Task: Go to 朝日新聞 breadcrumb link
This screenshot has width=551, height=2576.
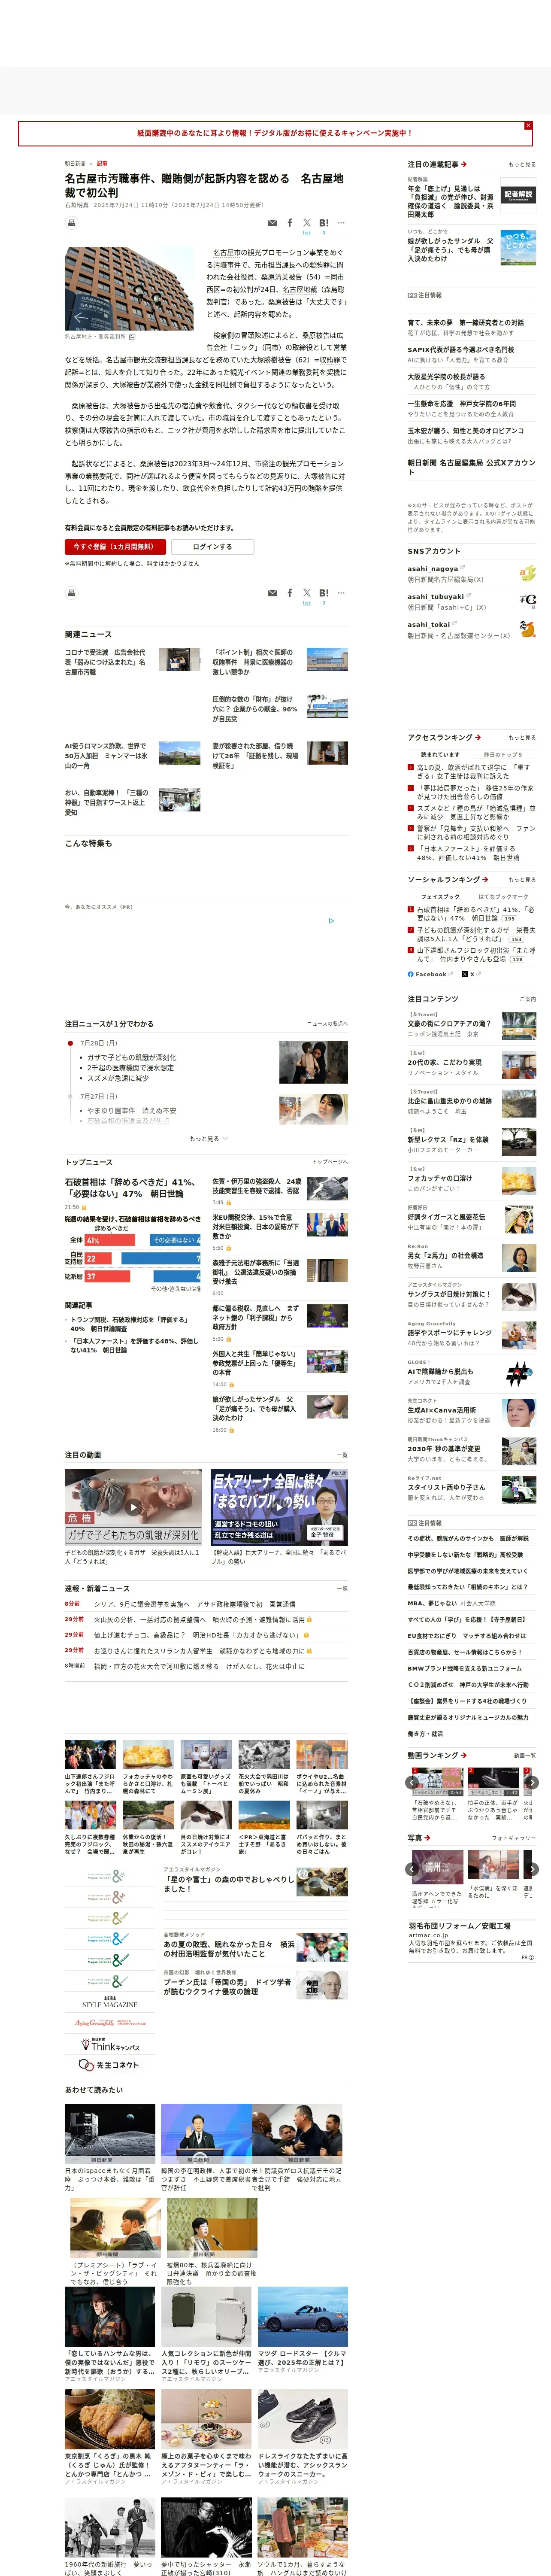Action: (75, 163)
